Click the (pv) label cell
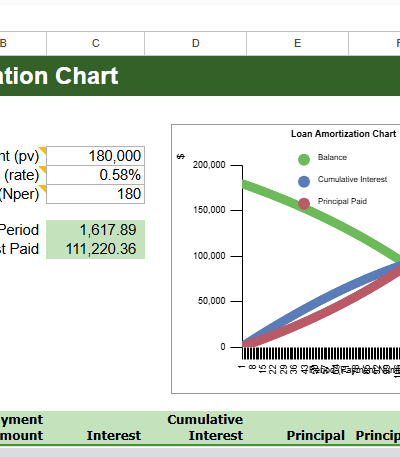This screenshot has height=457, width=400. (23, 156)
